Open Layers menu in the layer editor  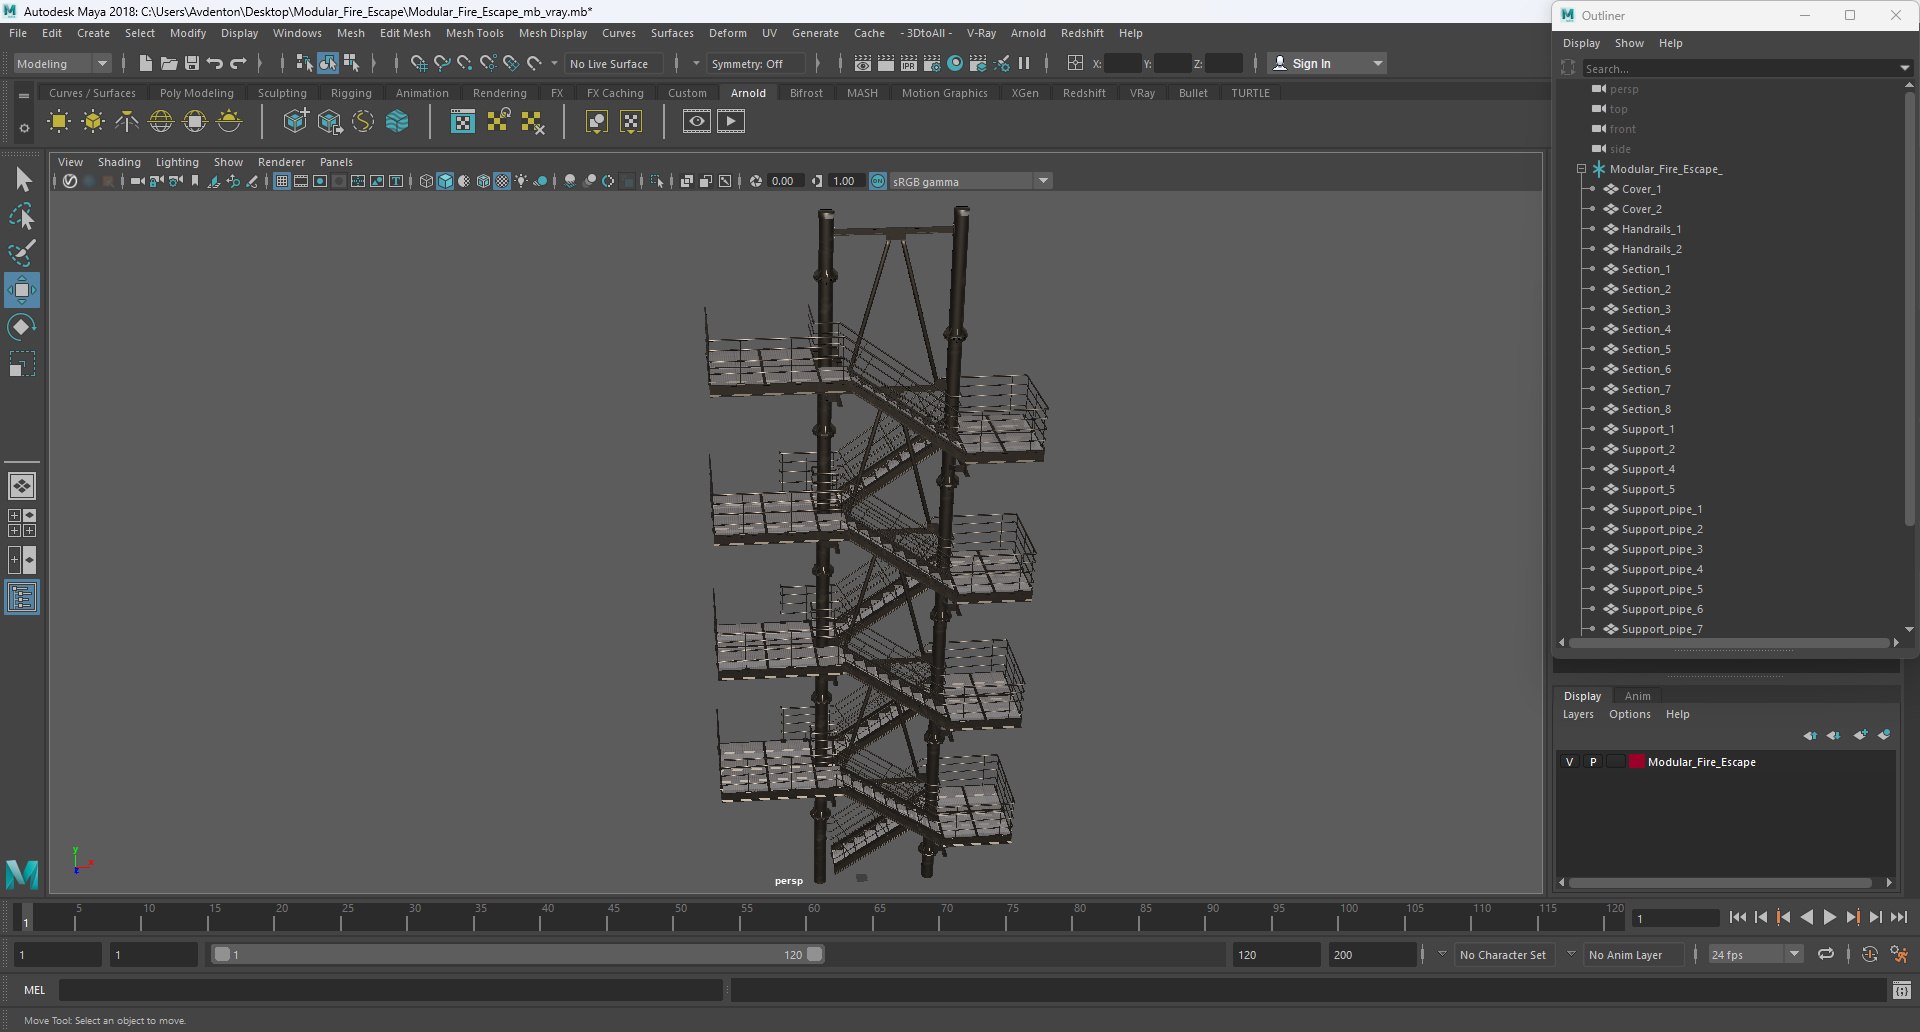point(1578,714)
